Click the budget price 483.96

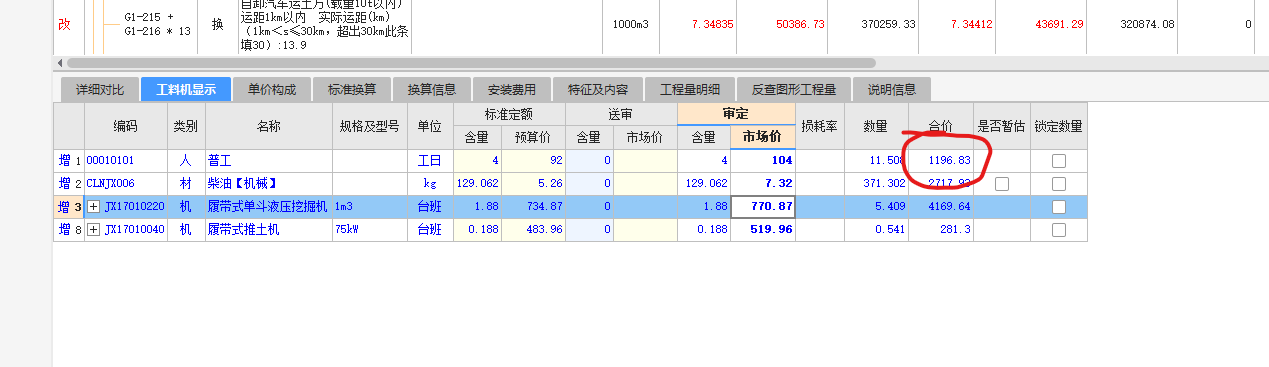point(533,229)
